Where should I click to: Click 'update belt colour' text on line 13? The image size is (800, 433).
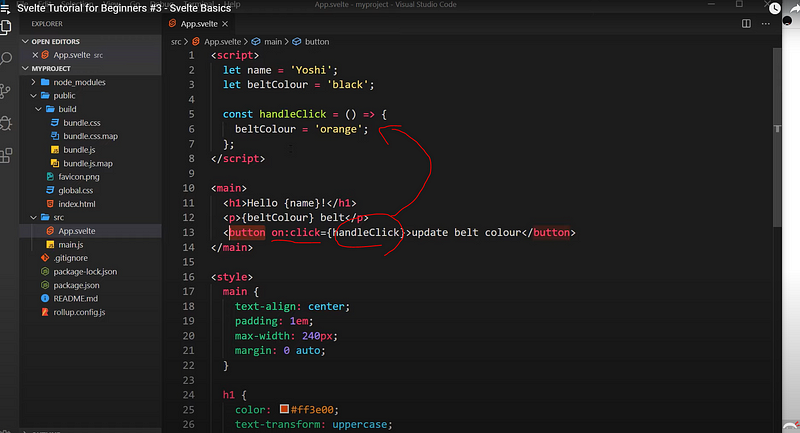click(466, 233)
